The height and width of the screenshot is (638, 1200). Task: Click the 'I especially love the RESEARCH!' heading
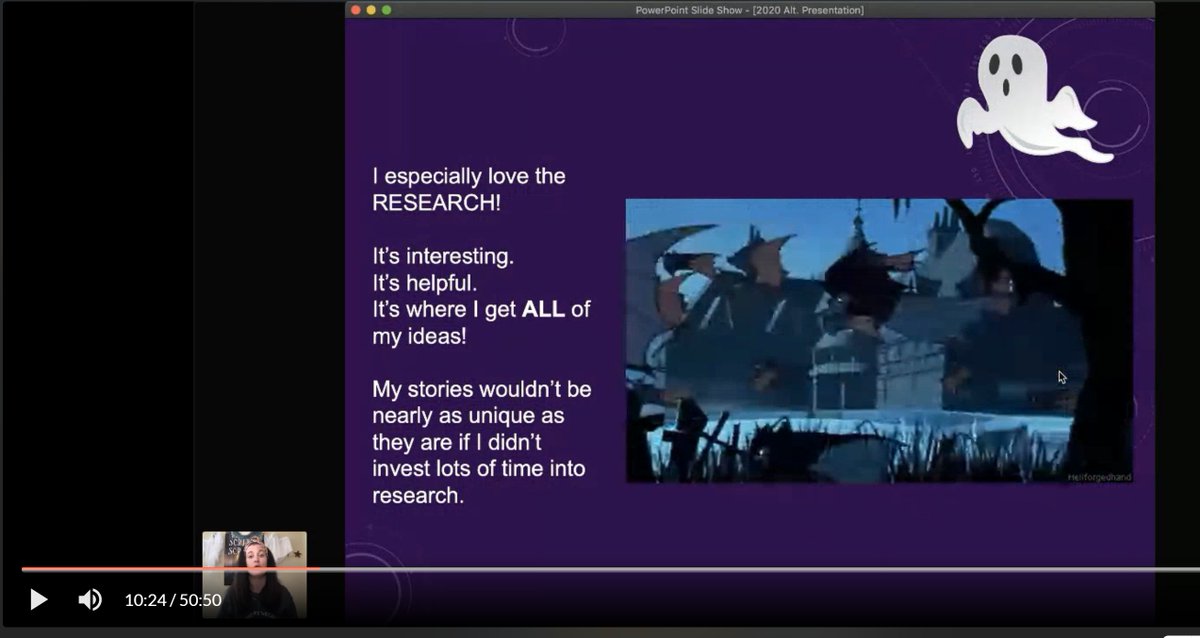(x=468, y=189)
